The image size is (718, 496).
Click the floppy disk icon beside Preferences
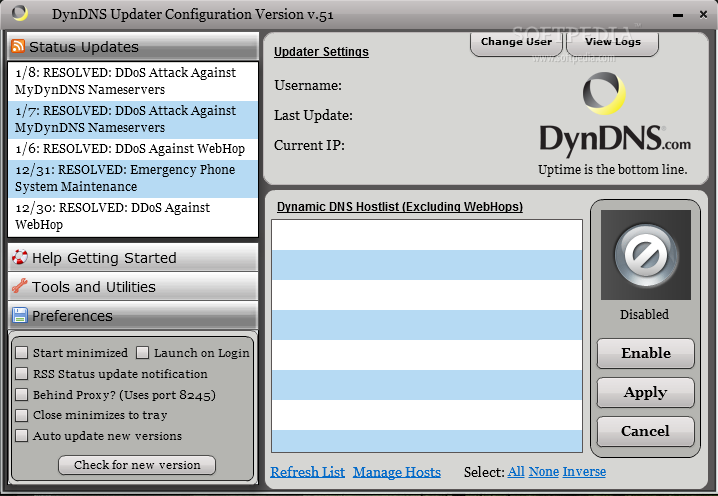(x=20, y=315)
